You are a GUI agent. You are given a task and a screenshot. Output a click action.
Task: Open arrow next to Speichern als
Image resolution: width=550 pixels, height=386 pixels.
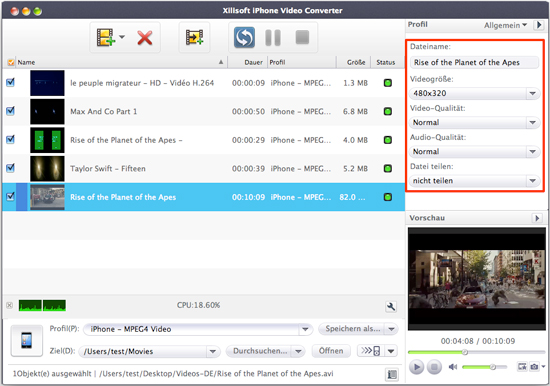tap(391, 329)
